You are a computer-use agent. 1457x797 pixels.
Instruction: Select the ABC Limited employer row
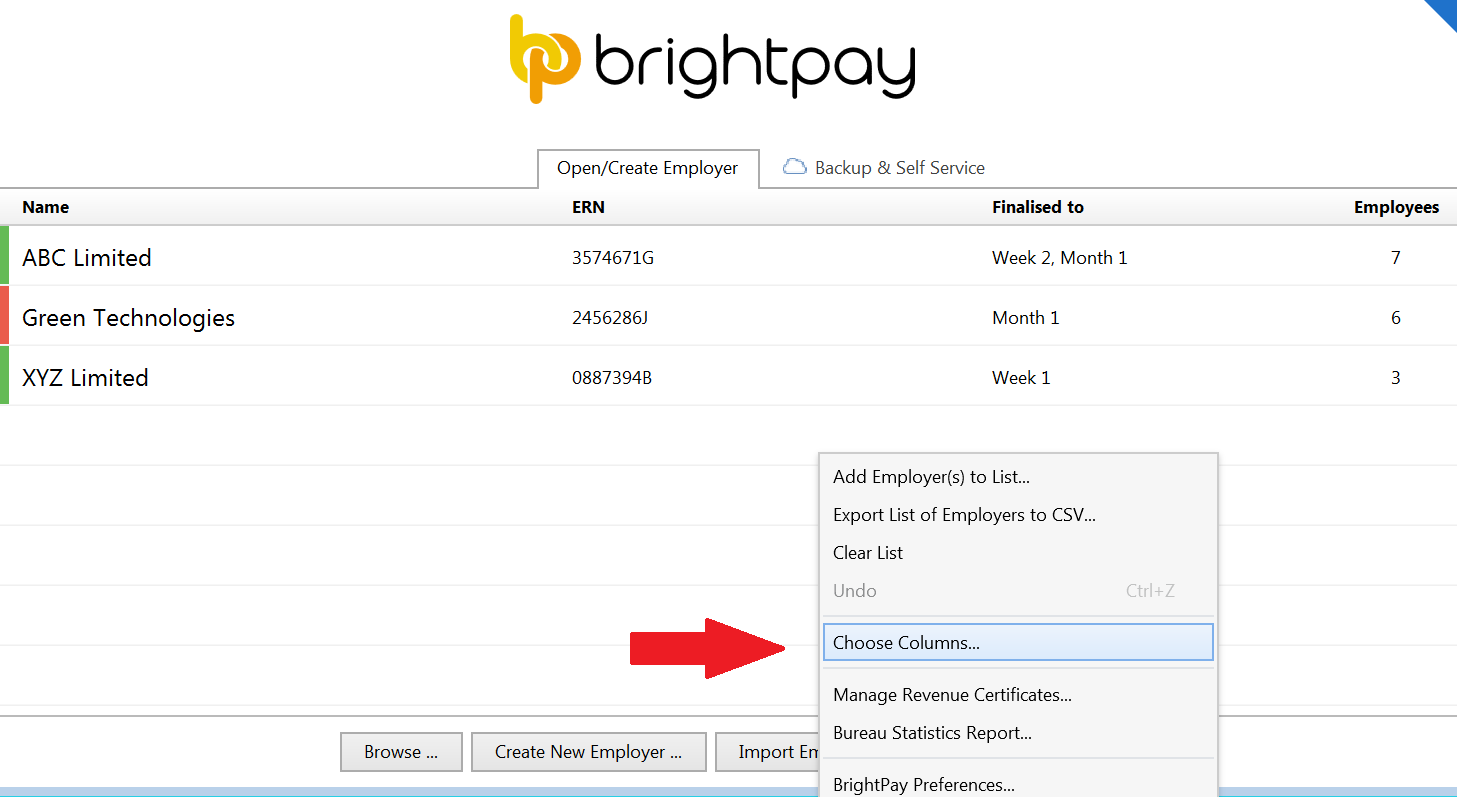point(728,257)
